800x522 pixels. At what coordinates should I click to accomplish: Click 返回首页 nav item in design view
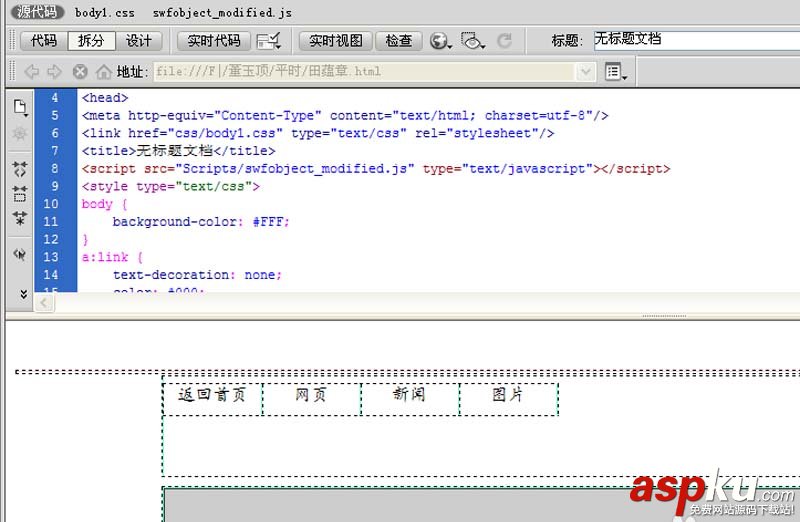212,394
